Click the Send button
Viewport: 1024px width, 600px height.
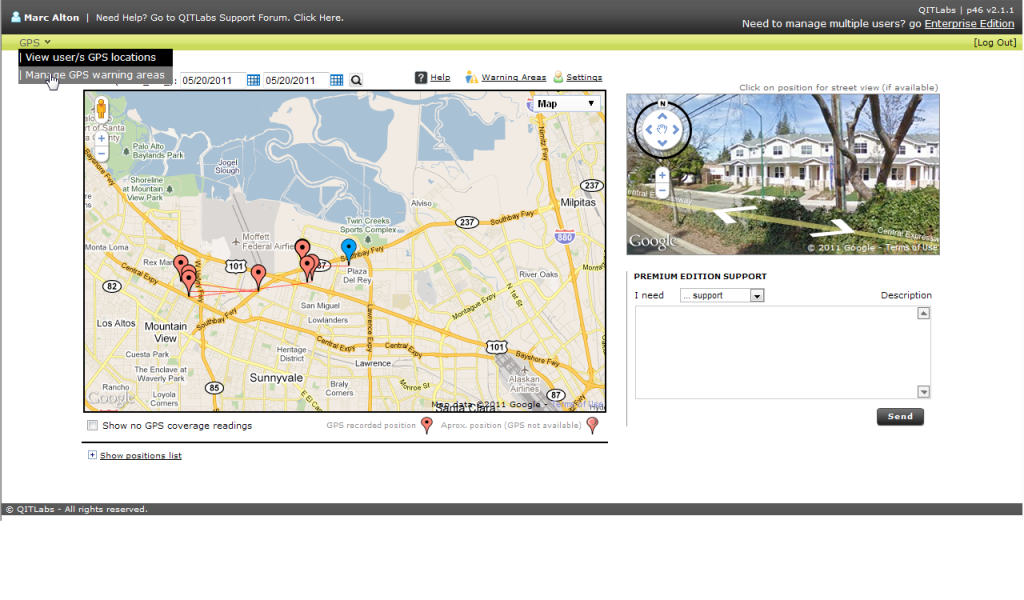pos(899,417)
